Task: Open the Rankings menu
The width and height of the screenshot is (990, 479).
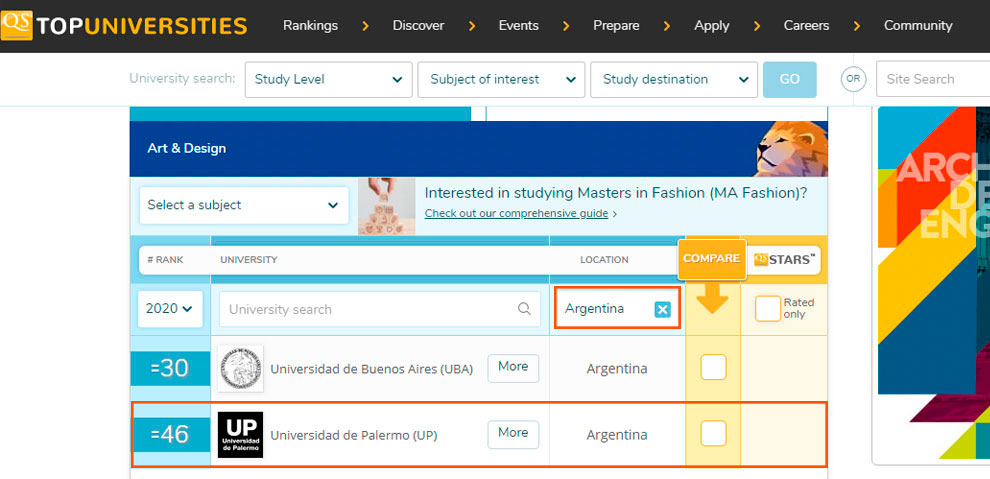Action: point(310,26)
